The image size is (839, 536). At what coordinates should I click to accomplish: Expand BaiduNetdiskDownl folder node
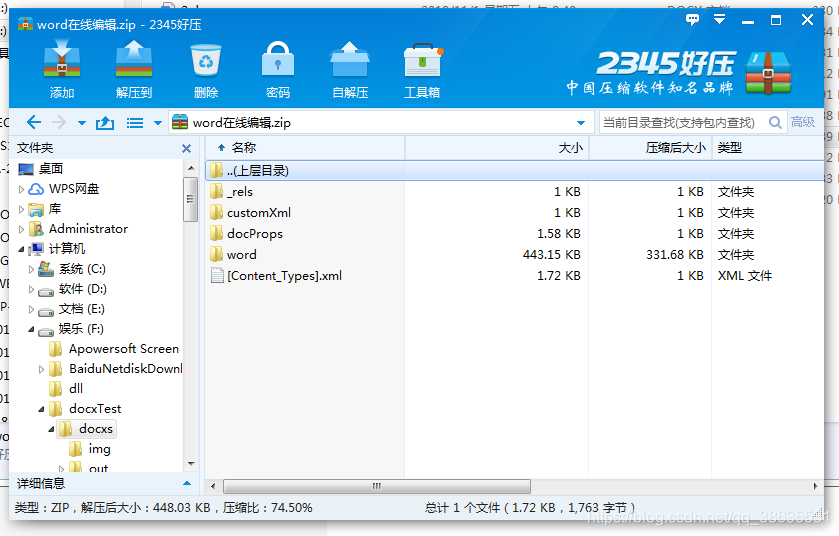(41, 369)
